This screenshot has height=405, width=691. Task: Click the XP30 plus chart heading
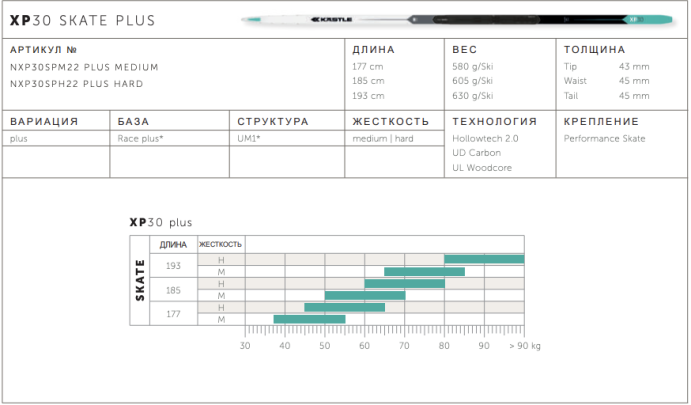pos(160,222)
